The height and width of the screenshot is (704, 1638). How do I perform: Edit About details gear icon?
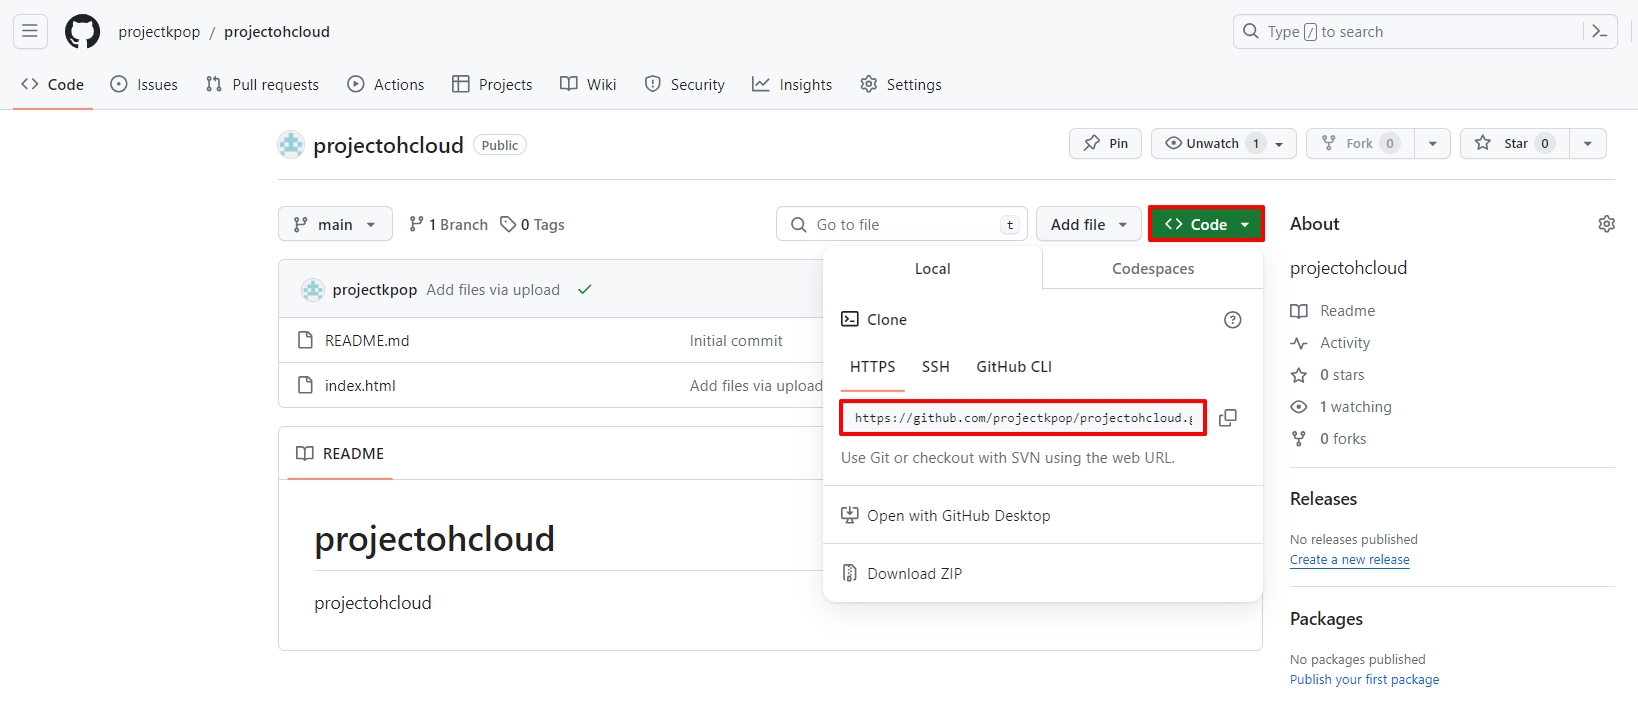[1606, 224]
